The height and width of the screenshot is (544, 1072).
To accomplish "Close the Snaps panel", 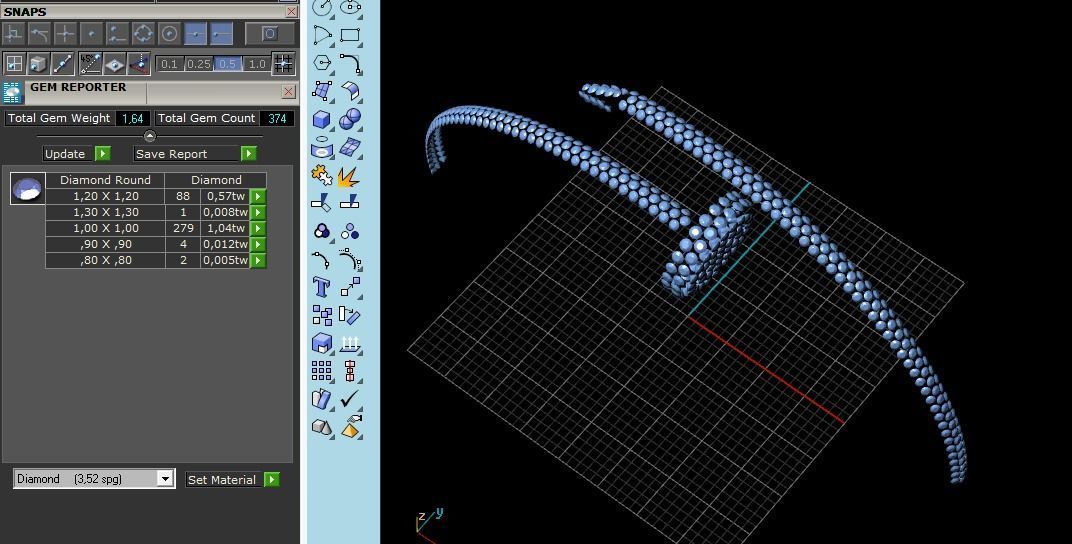I will click(x=291, y=12).
